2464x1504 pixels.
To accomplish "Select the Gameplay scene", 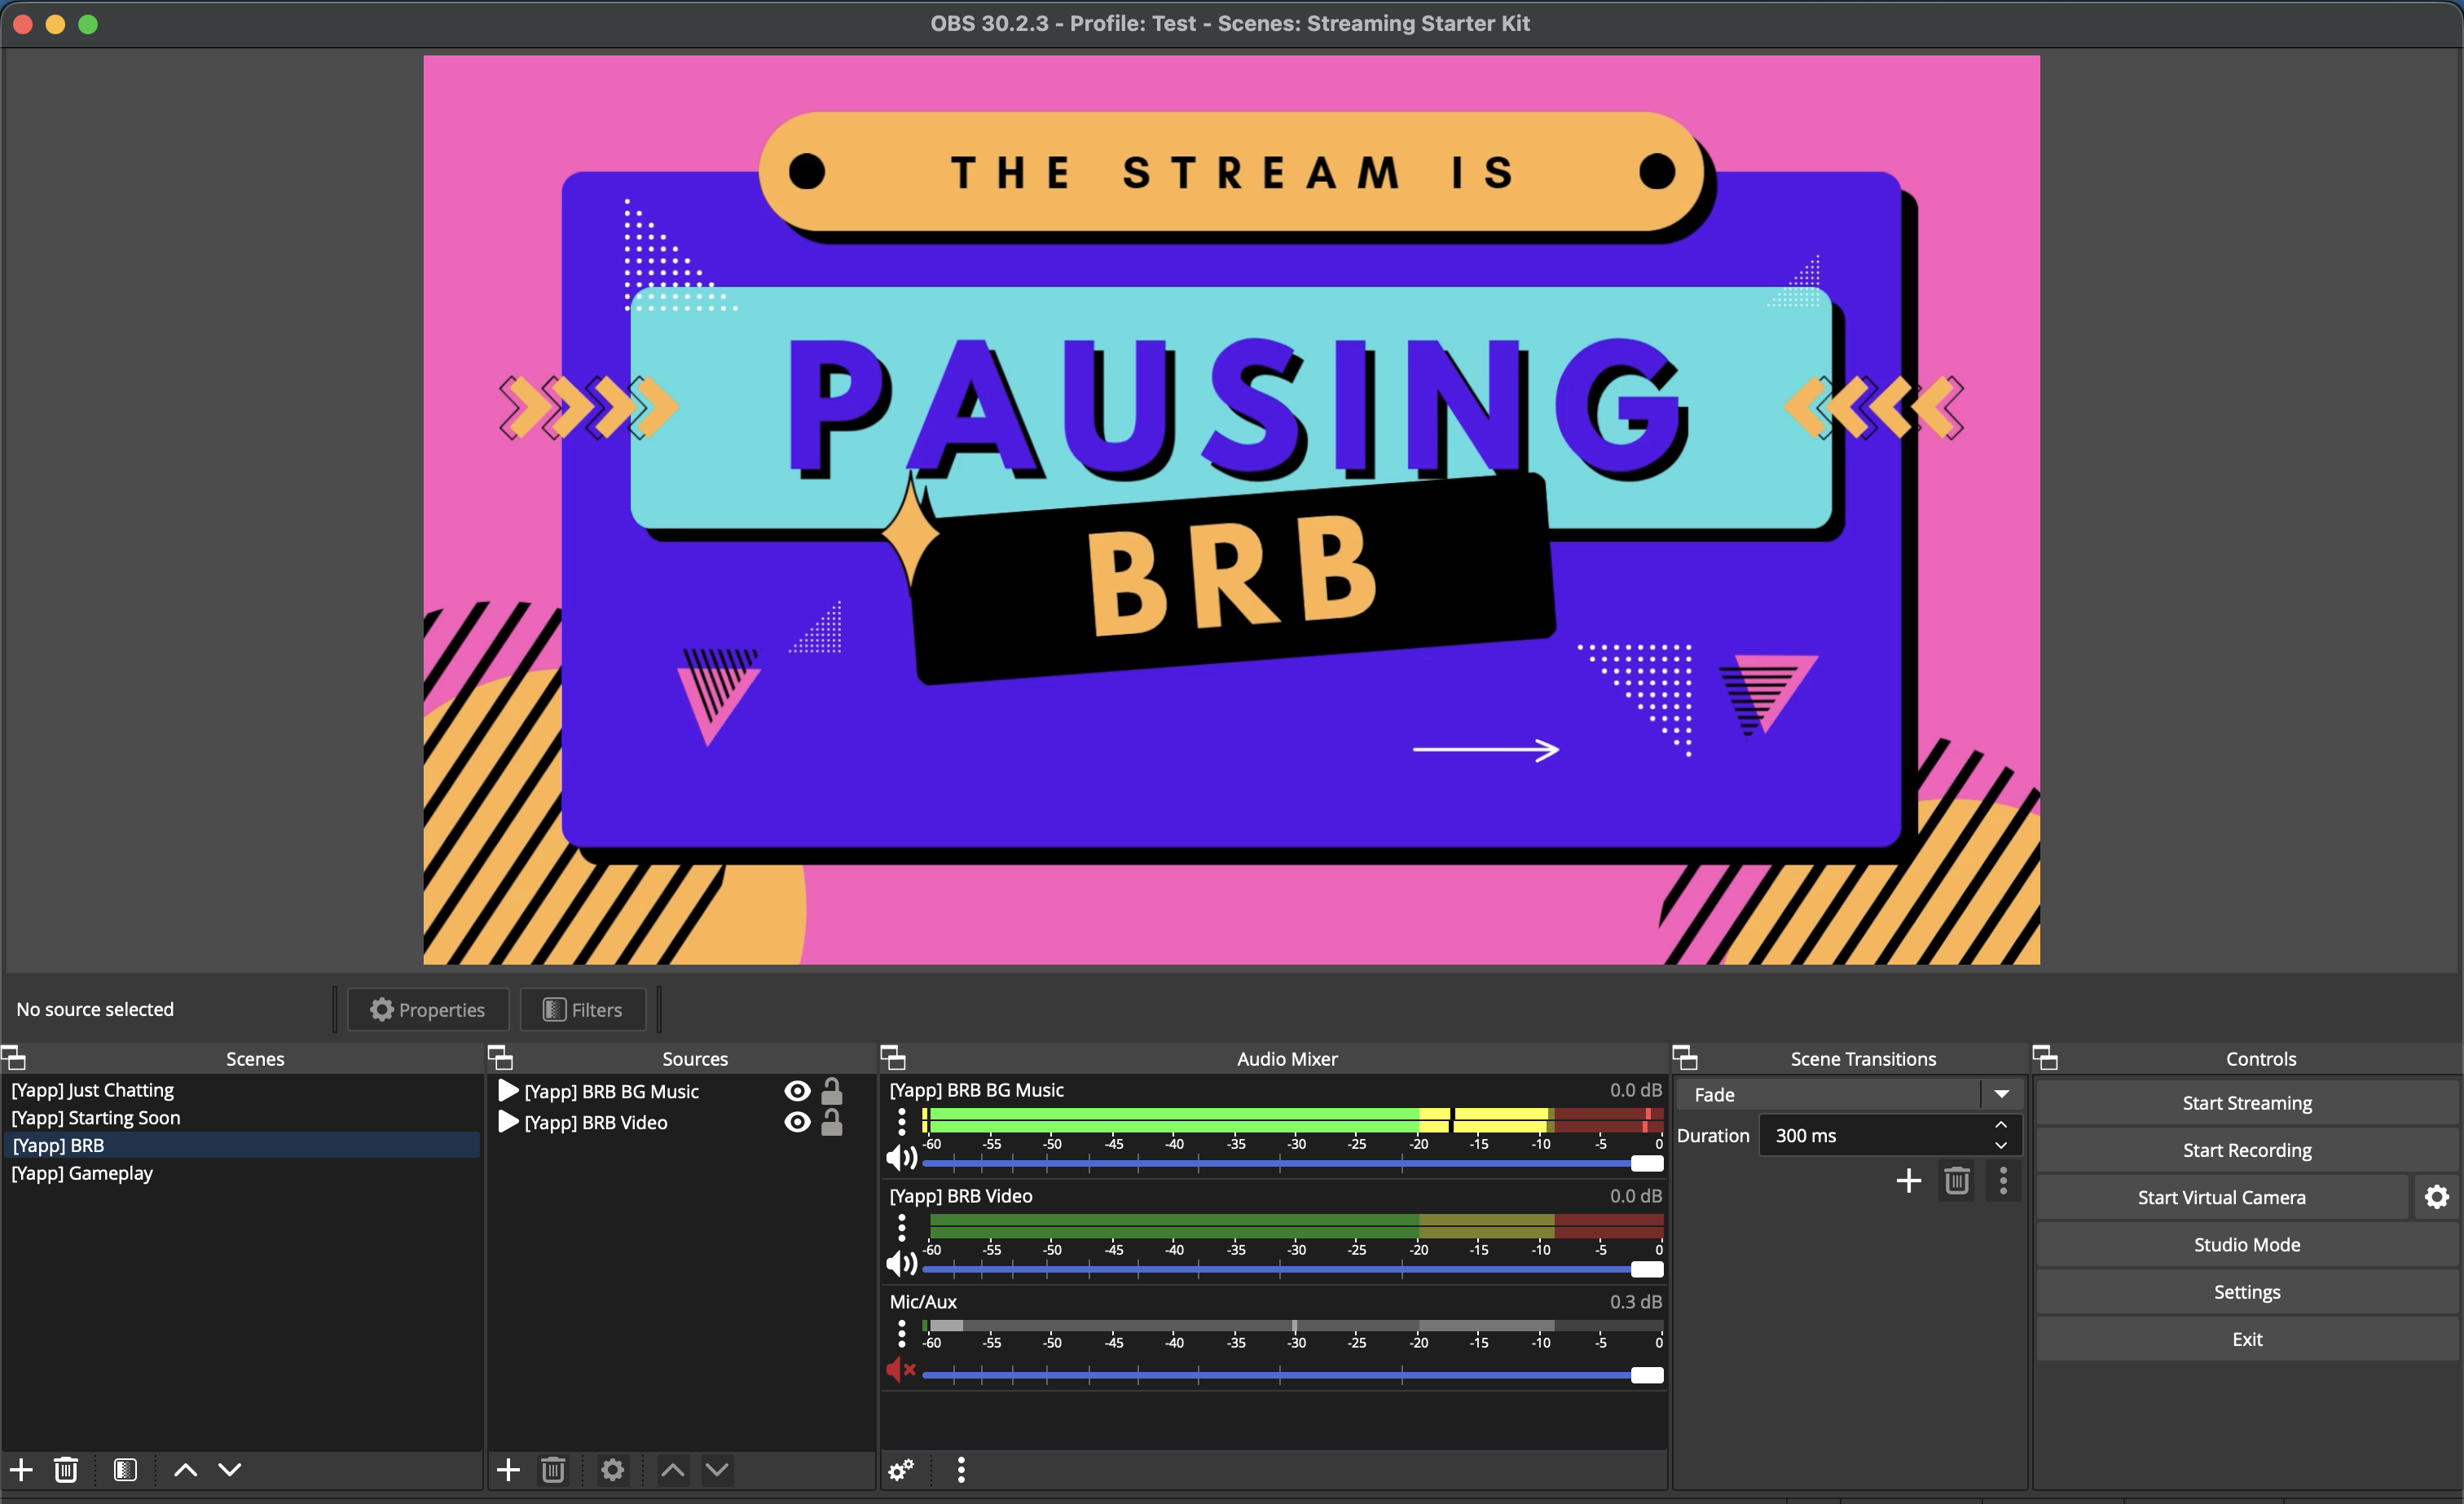I will click(x=82, y=1173).
